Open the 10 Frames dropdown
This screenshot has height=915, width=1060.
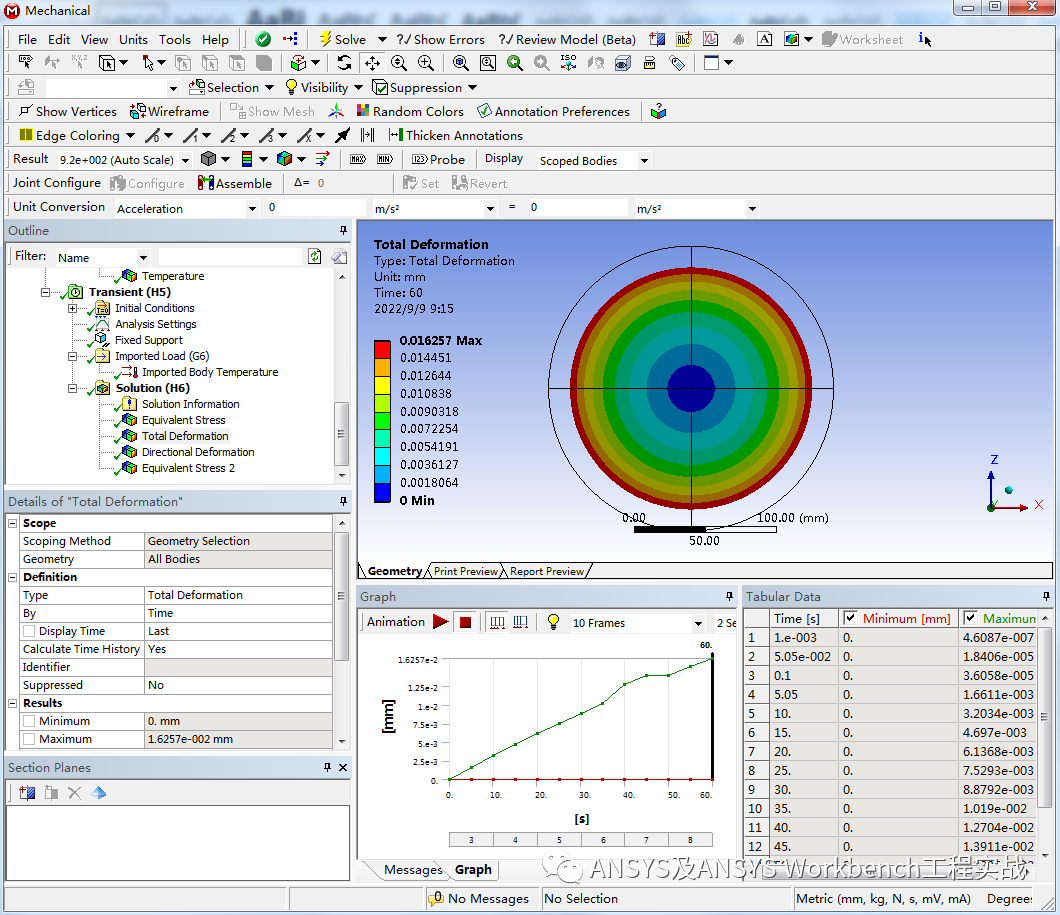(x=698, y=623)
